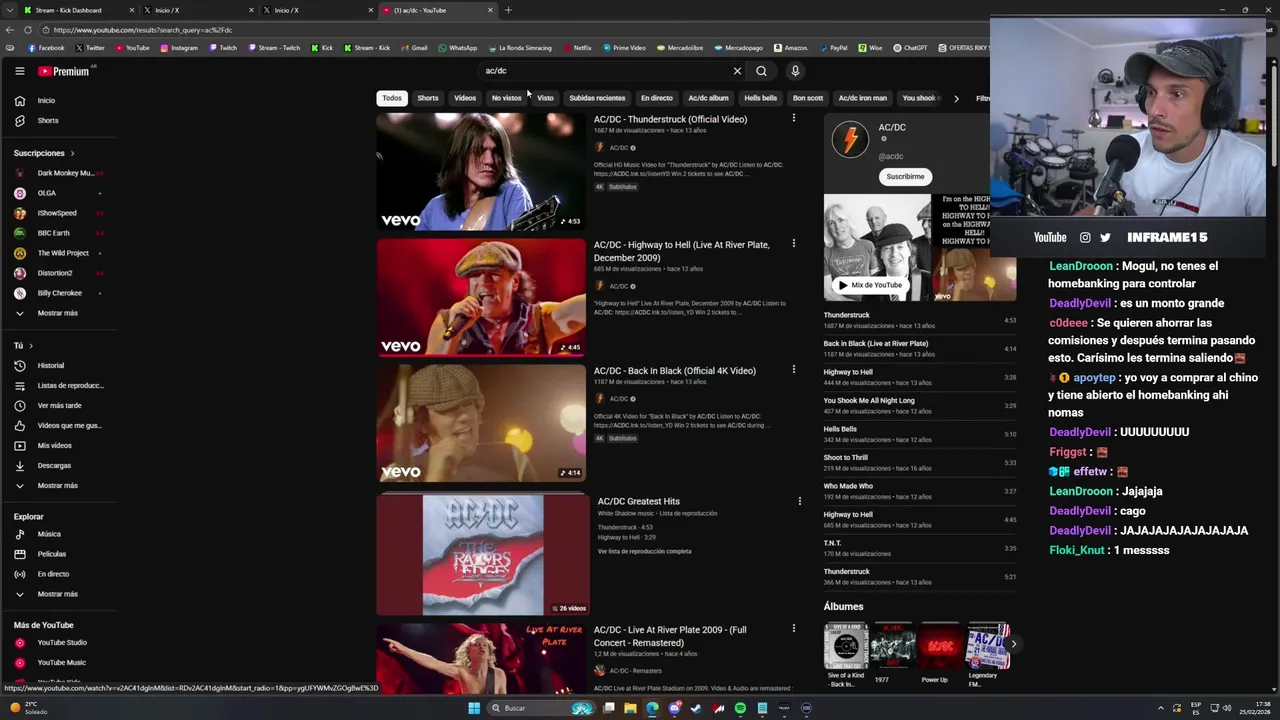Open the Netflix bookmark
Image resolution: width=1280 pixels, height=720 pixels.
coord(578,47)
